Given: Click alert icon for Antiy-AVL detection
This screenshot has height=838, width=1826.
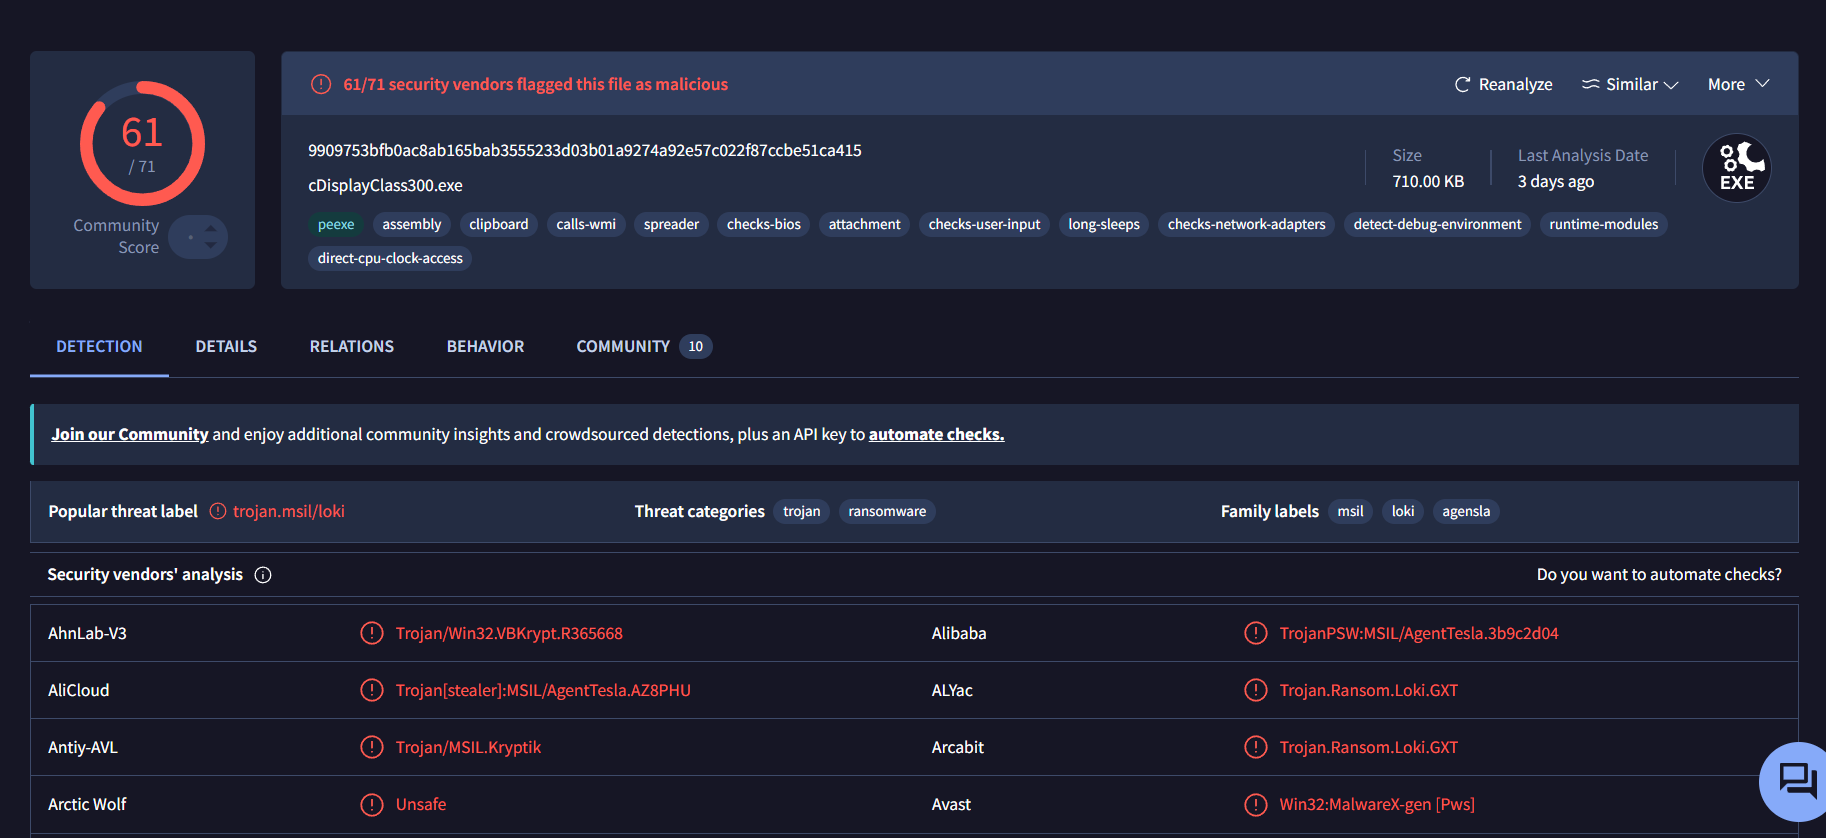Looking at the screenshot, I should pos(372,747).
